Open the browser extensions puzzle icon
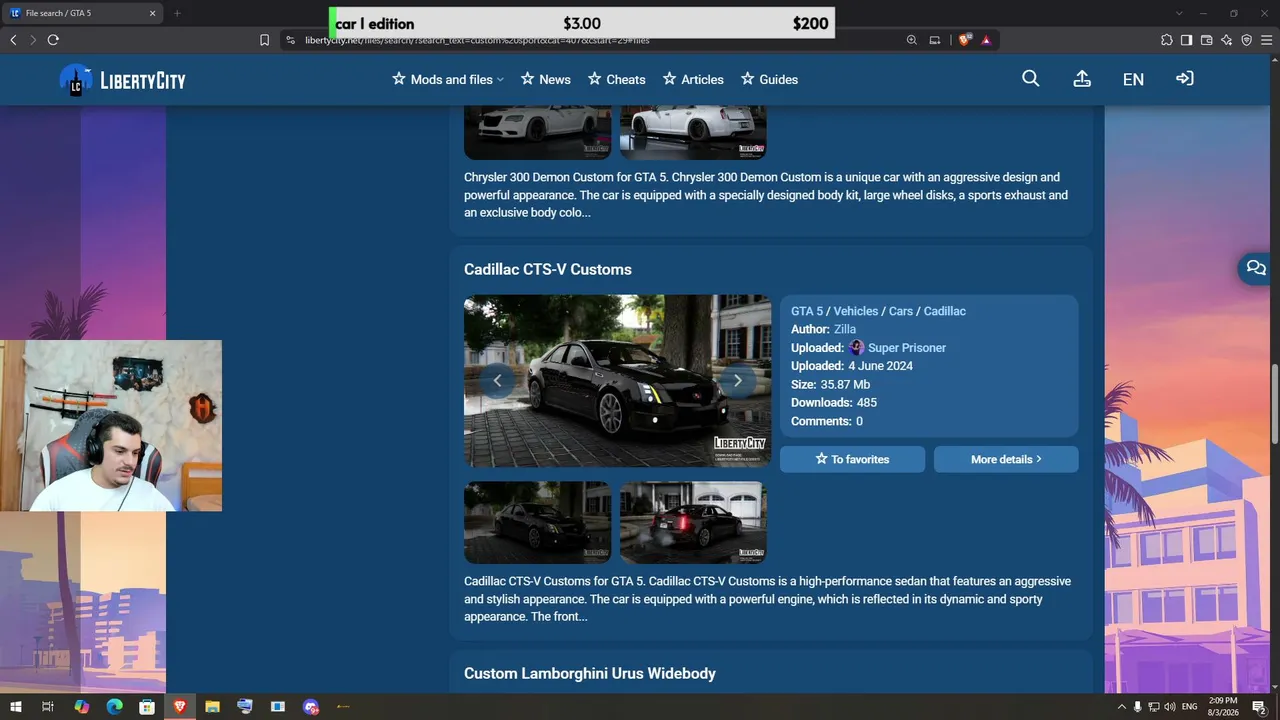 [x=1167, y=40]
